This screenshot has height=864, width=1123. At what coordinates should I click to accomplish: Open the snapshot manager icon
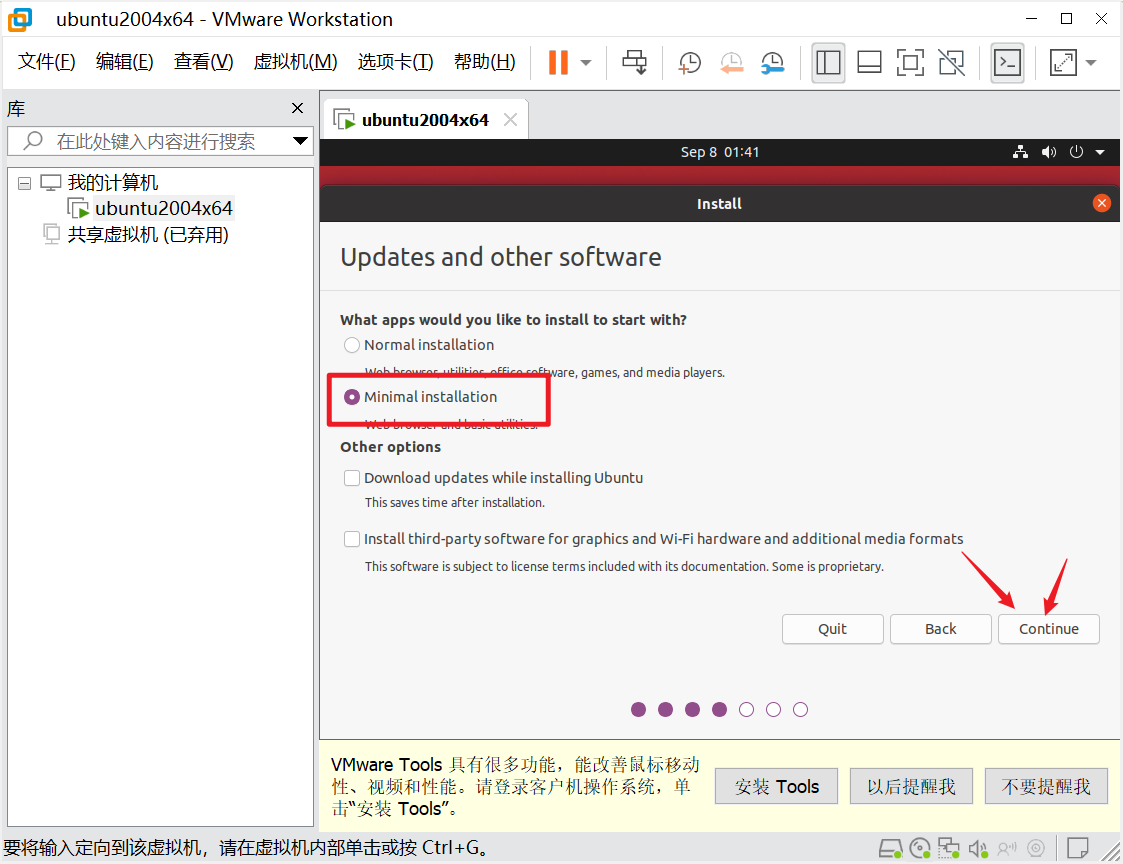tap(773, 63)
